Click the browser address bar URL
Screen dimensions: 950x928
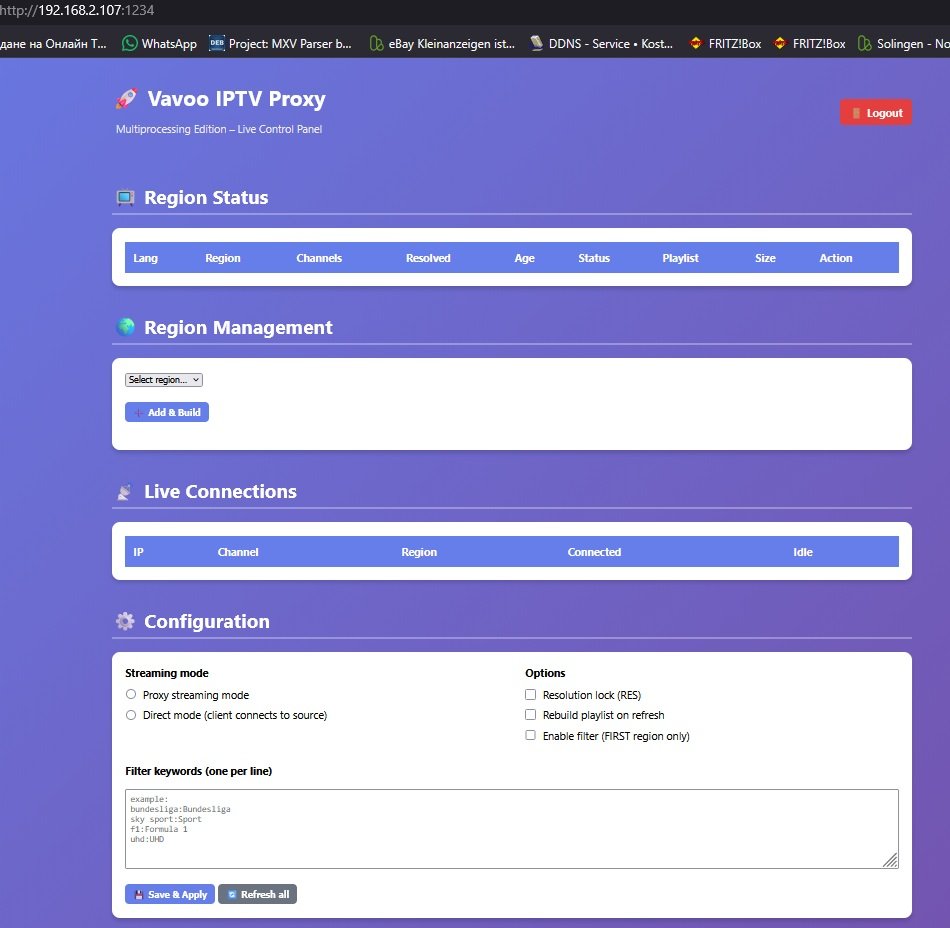pos(77,10)
